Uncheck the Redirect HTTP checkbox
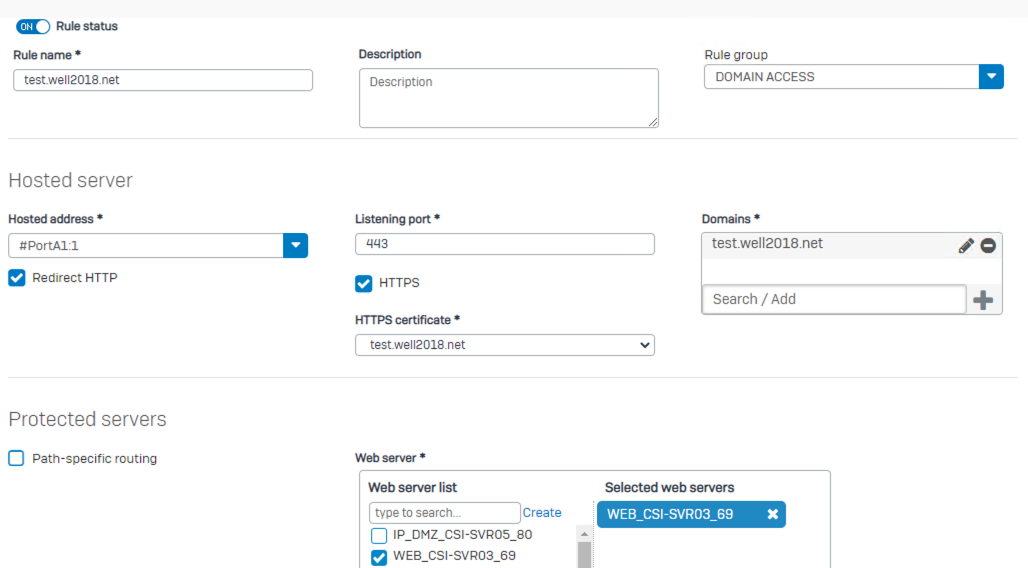The height and width of the screenshot is (568, 1028). 17,278
